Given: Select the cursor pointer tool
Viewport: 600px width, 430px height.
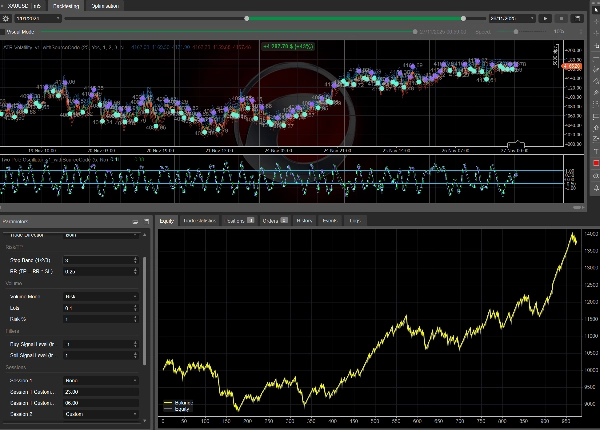Looking at the screenshot, I should 595,10.
